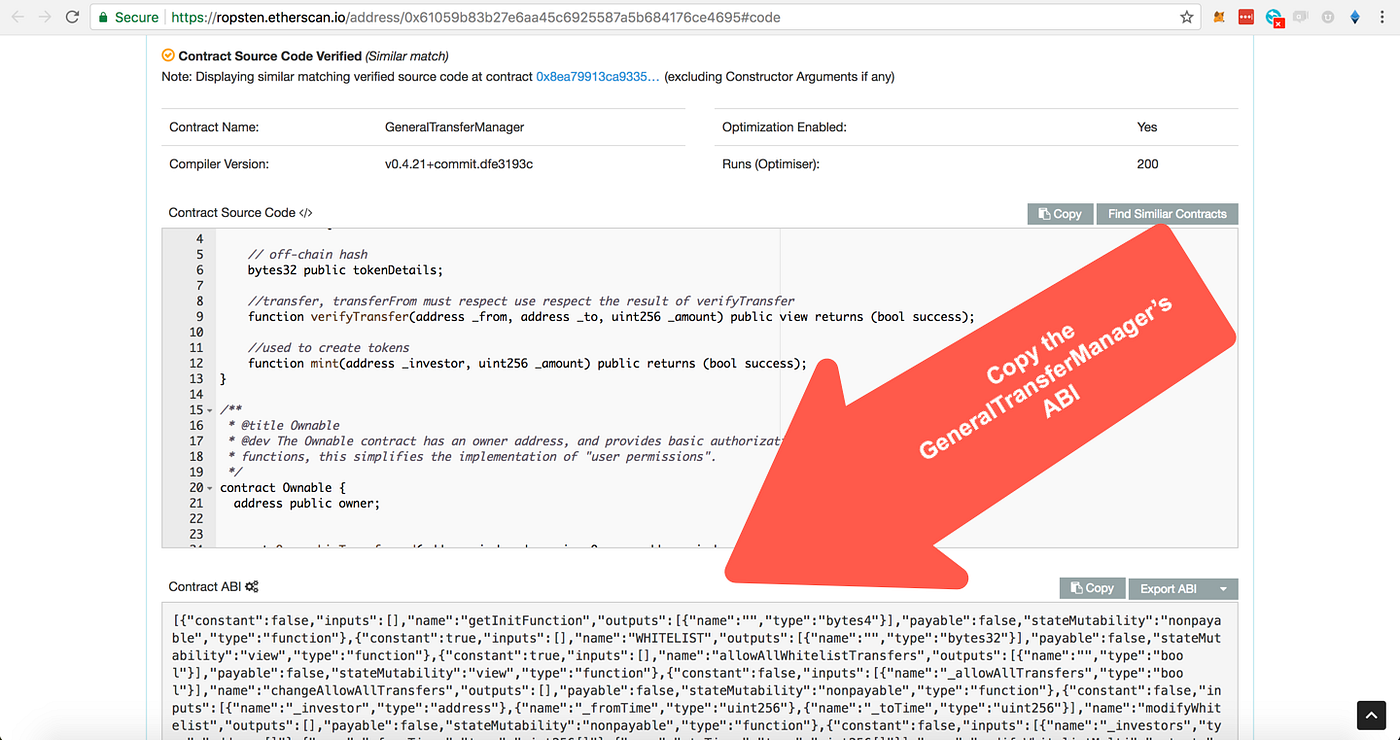Click the 'function verifyTransfer' code line

611,317
